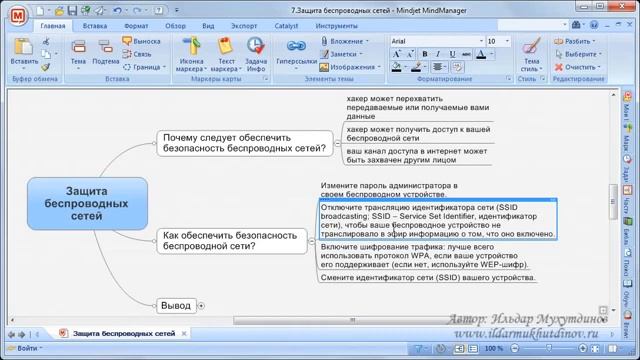Open the Вставка ribbon tab

95,26
